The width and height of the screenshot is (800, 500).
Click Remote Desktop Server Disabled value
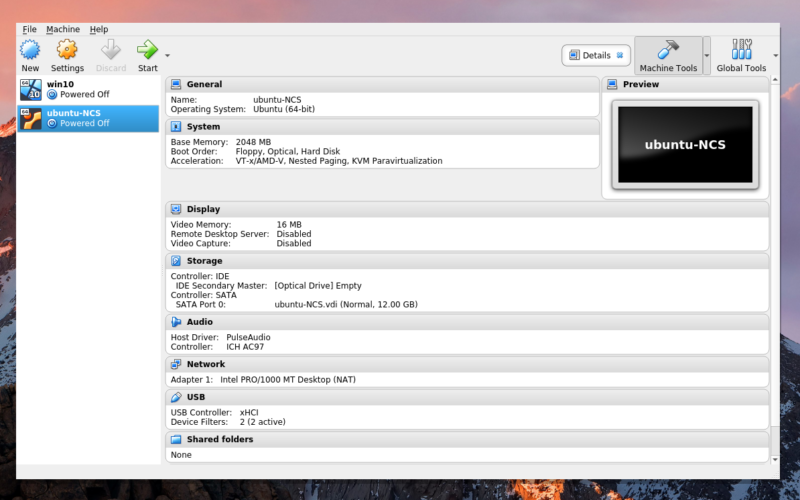pos(294,234)
